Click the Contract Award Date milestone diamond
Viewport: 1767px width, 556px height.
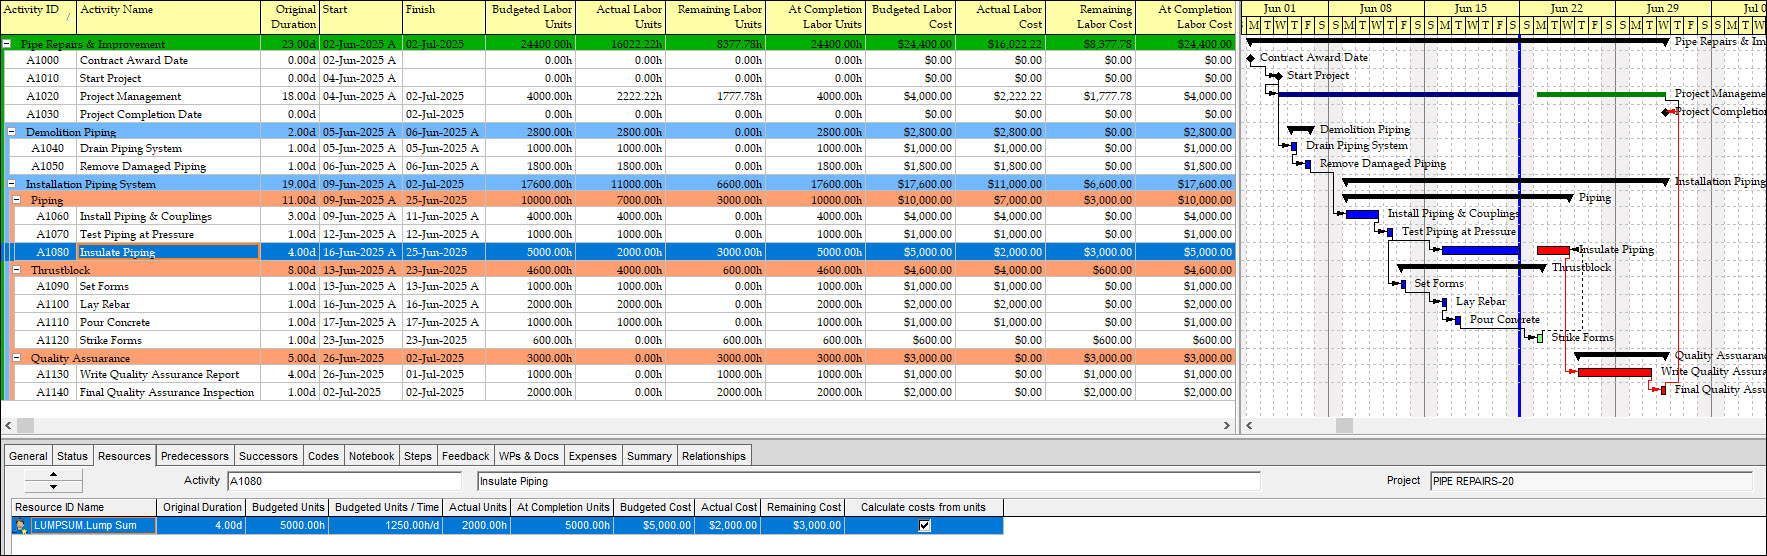point(1251,59)
